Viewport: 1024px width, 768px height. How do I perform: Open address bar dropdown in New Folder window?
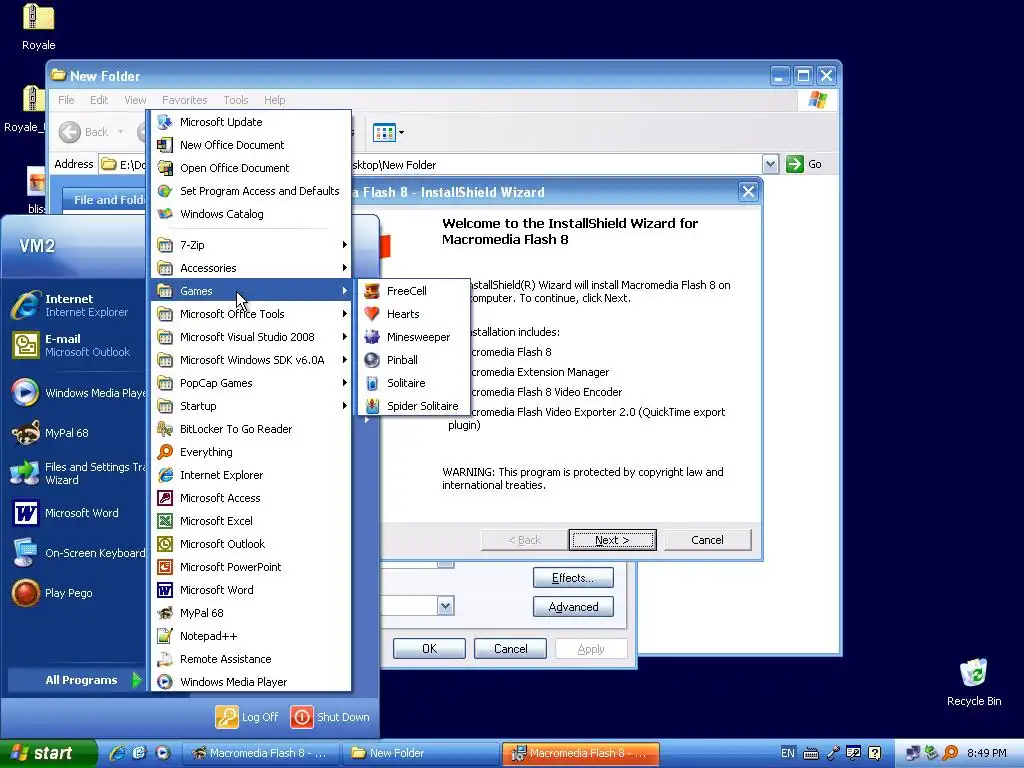(x=770, y=164)
